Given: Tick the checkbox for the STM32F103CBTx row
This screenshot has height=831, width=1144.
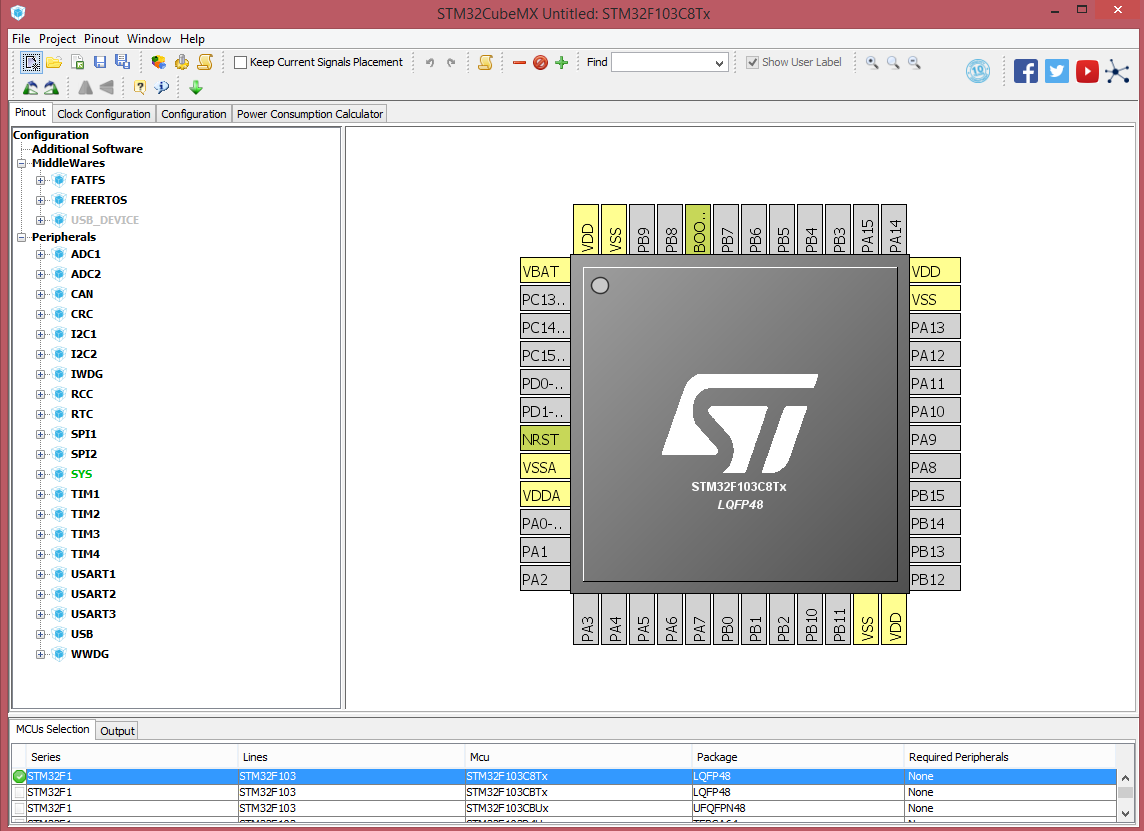Looking at the screenshot, I should pos(20,792).
